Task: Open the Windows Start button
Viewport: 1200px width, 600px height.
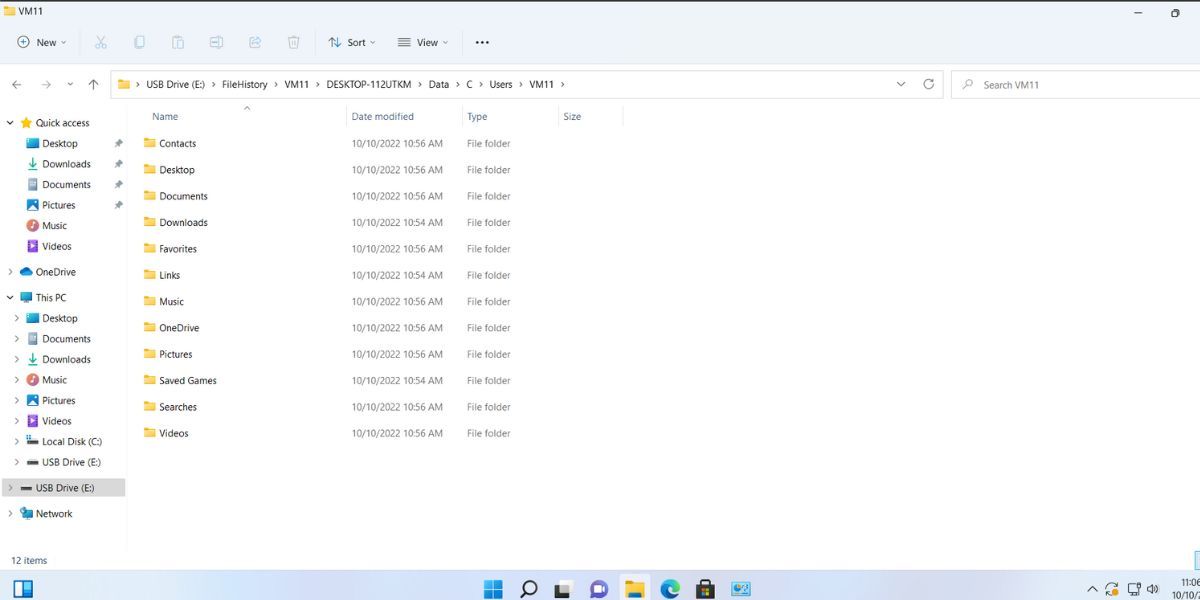Action: click(493, 589)
